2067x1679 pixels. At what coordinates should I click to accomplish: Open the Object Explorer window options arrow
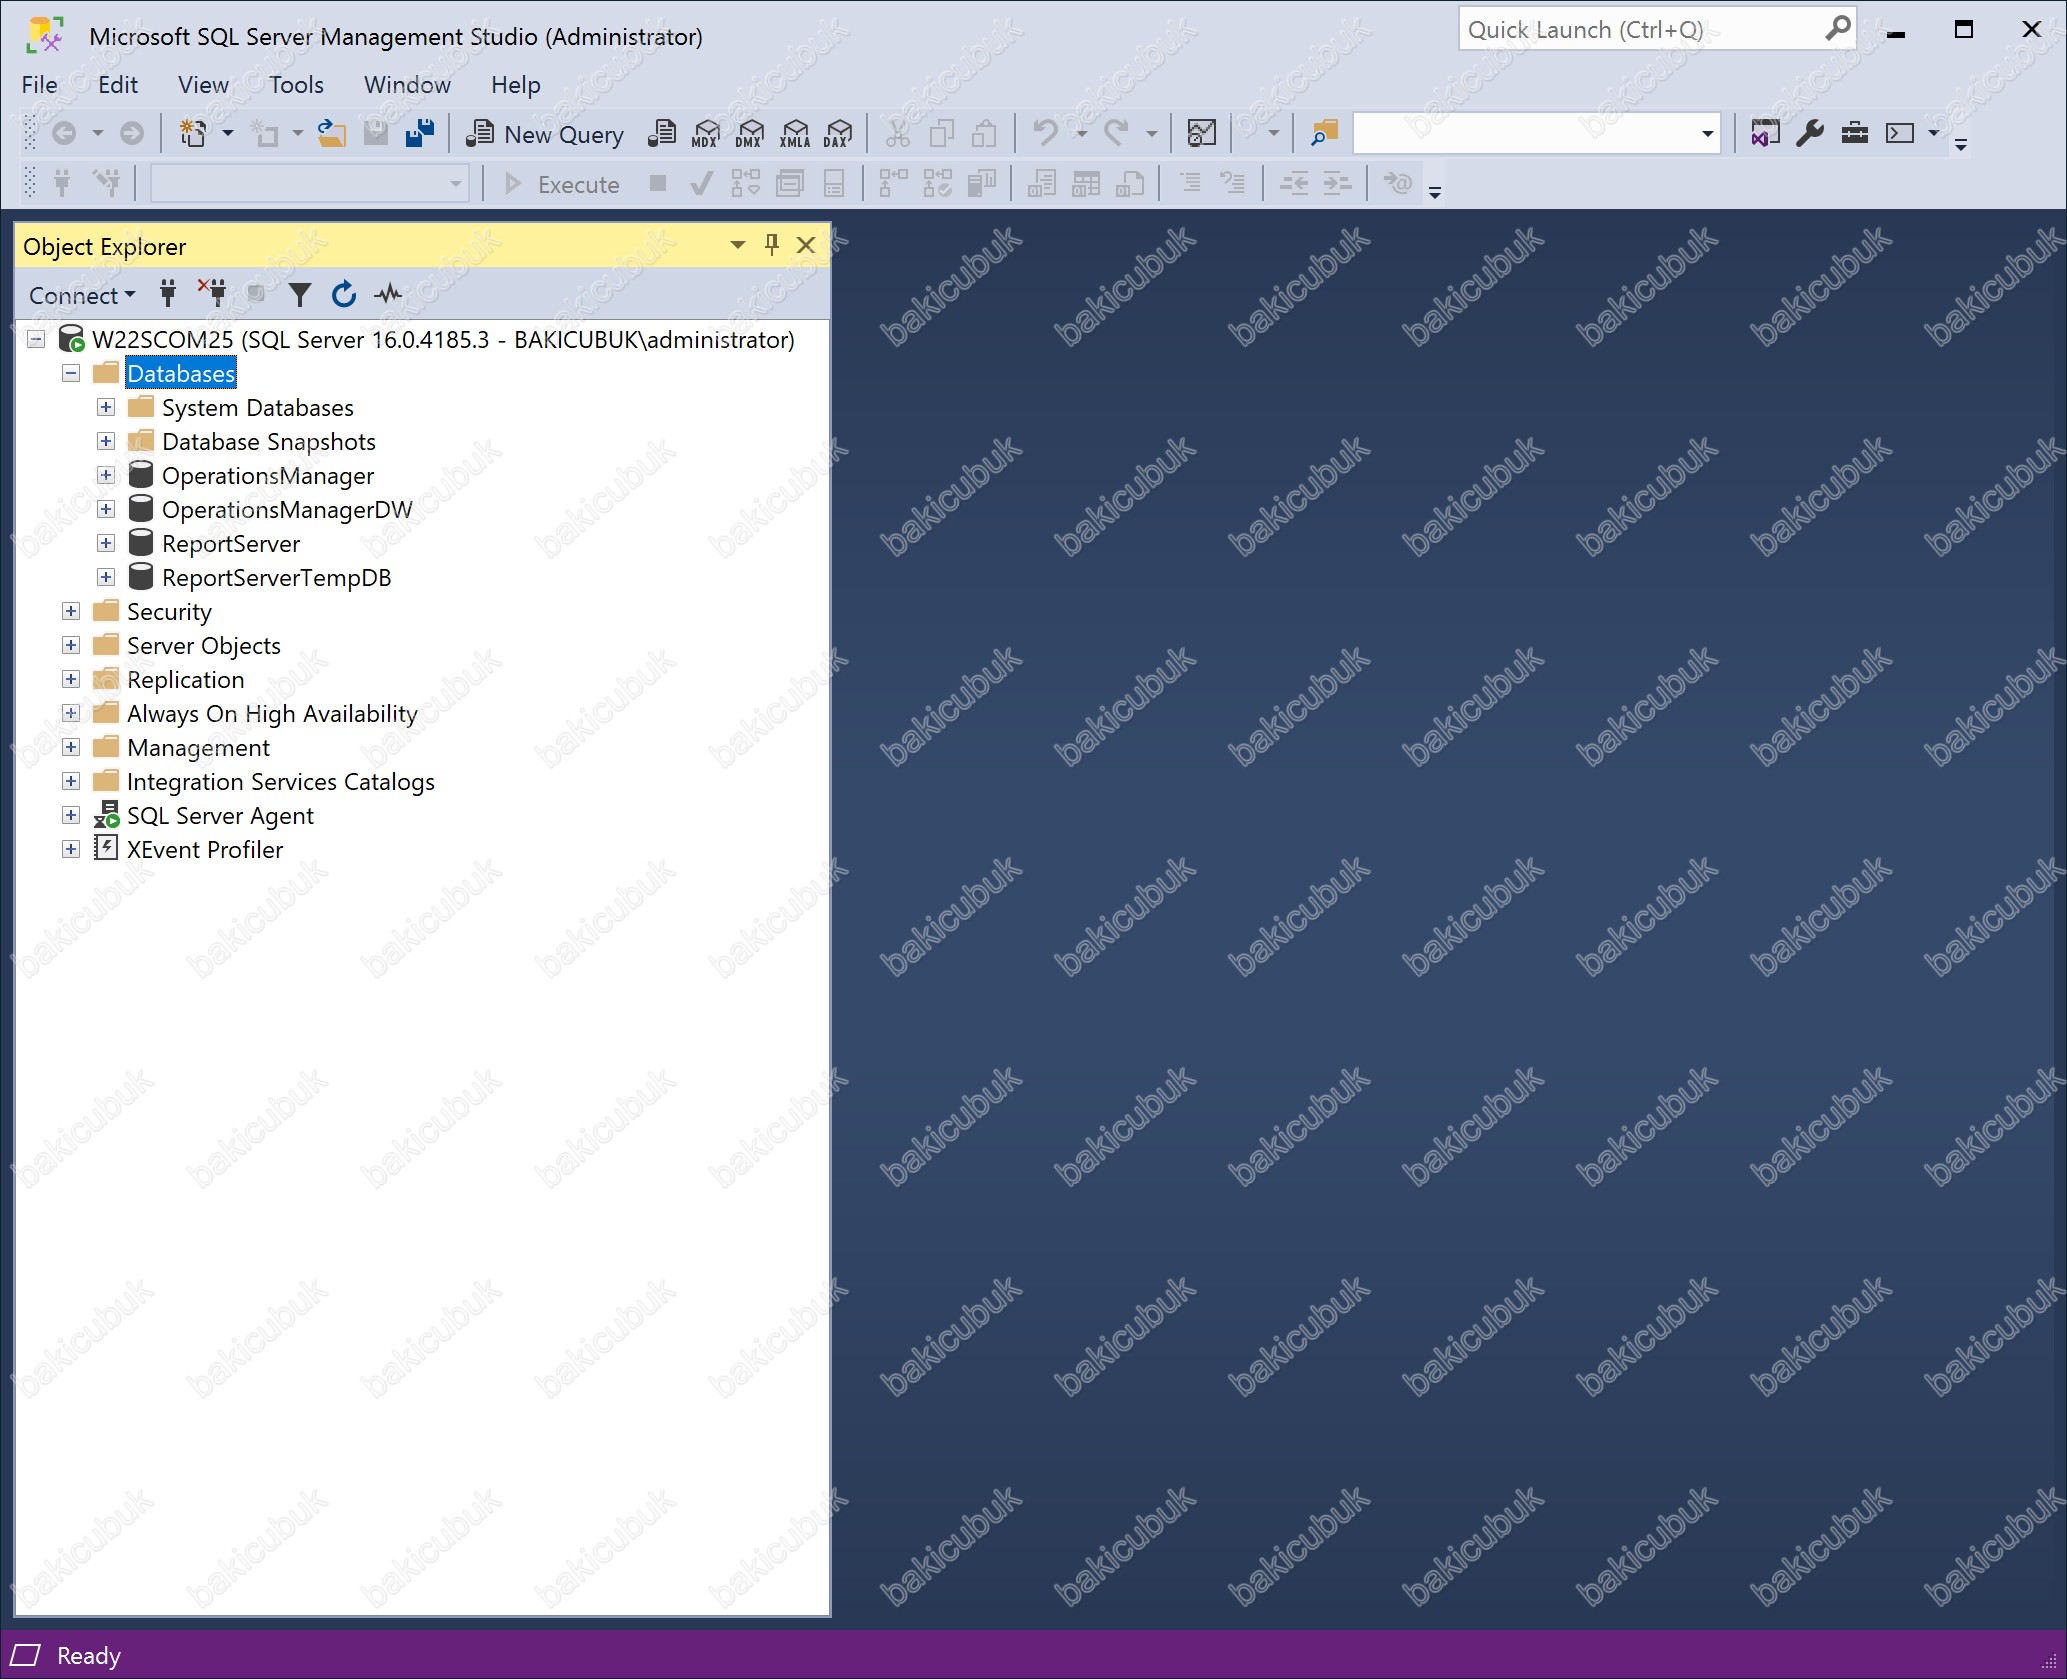coord(738,245)
